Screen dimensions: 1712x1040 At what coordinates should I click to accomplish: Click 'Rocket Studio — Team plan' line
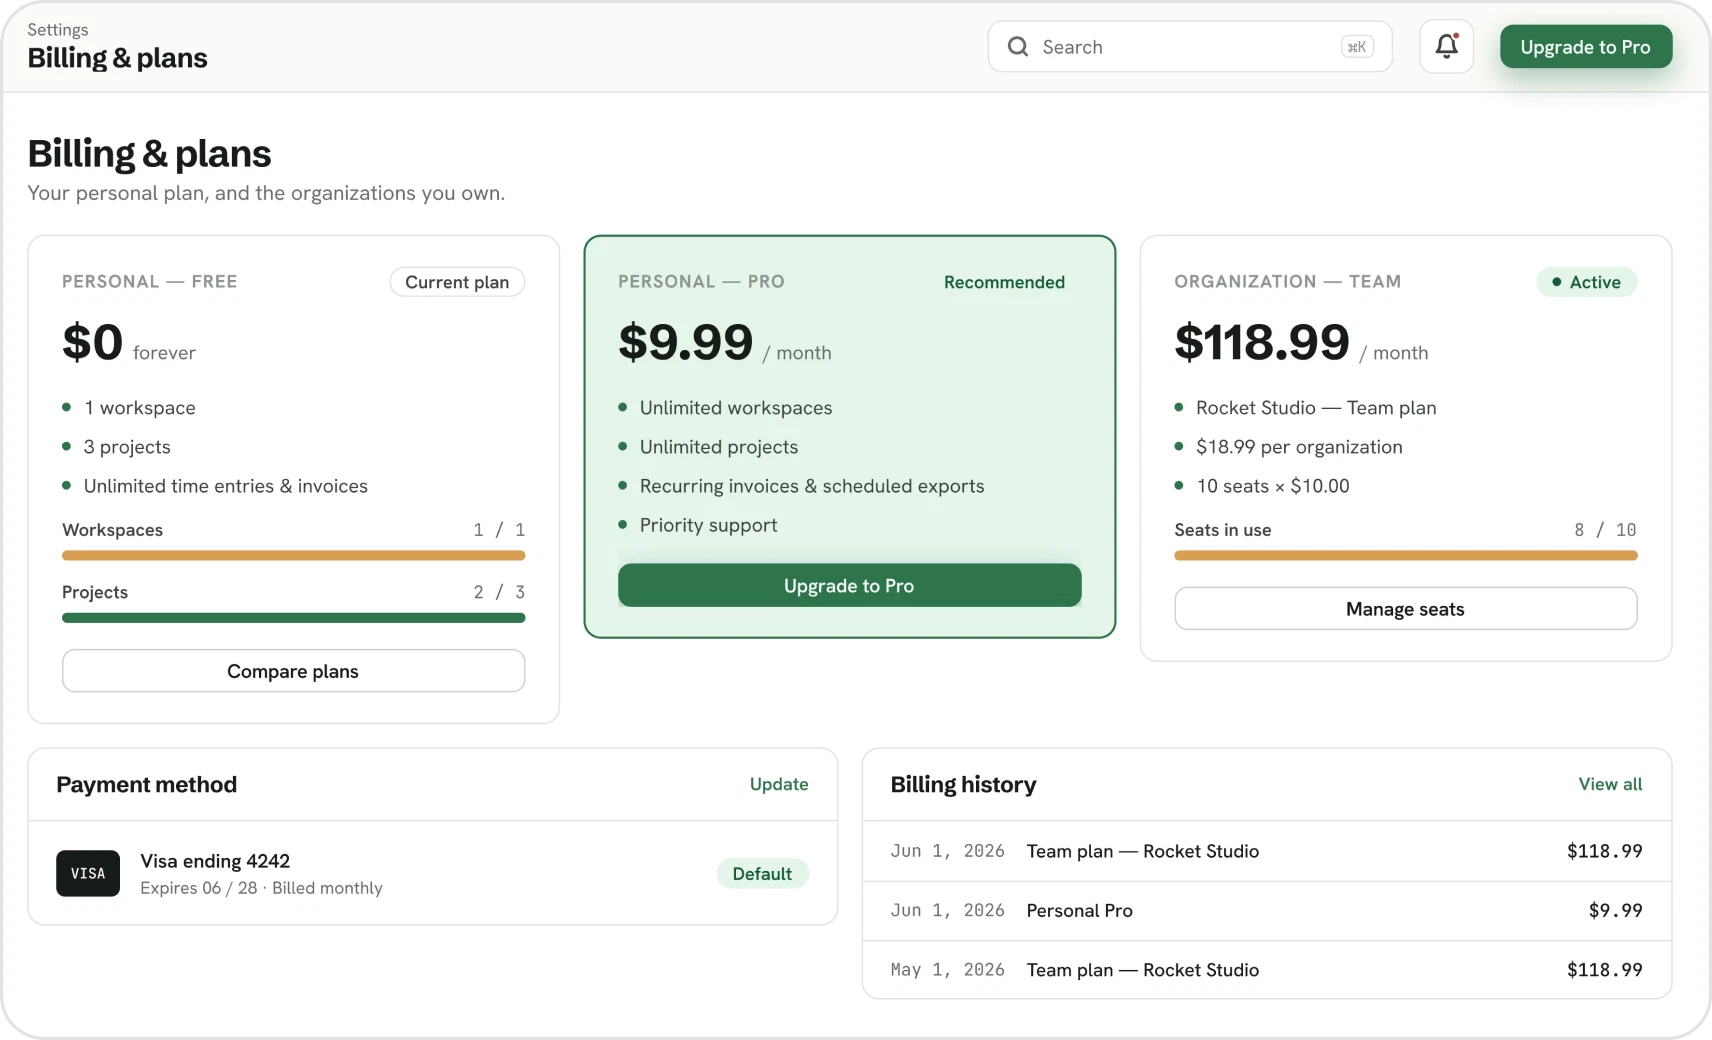[1316, 408]
